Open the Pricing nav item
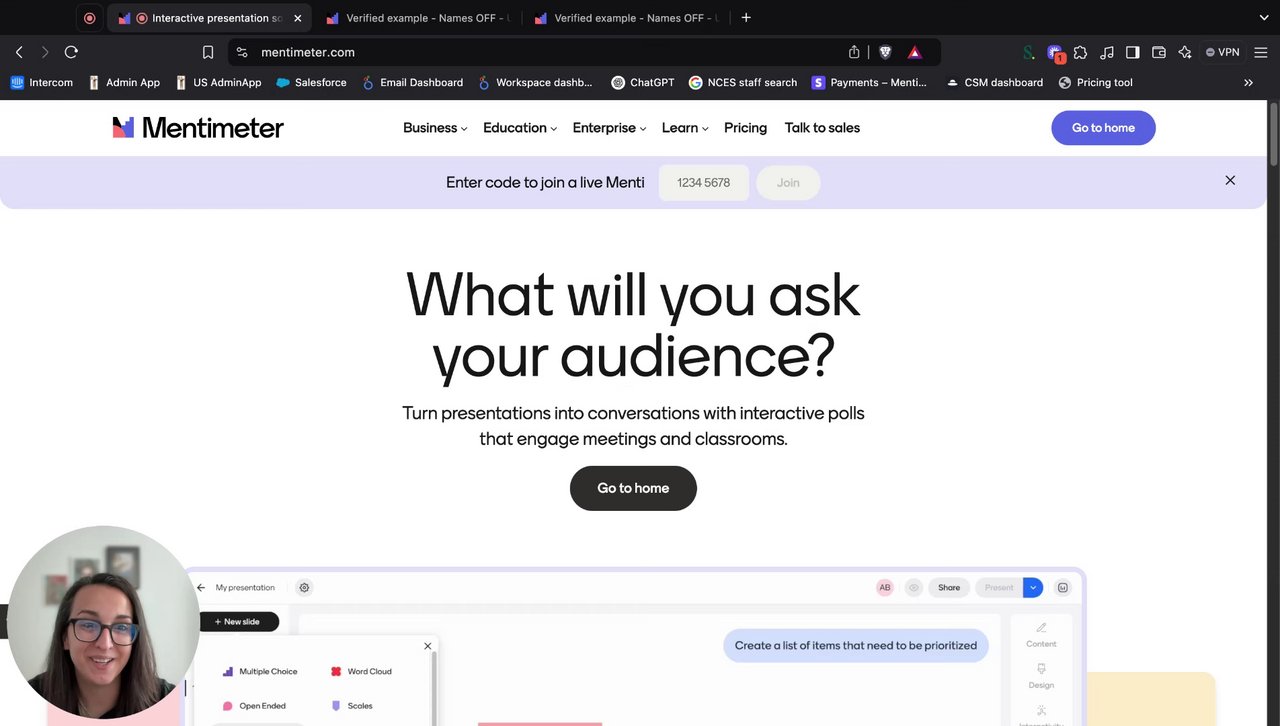The height and width of the screenshot is (726, 1280). pos(745,127)
